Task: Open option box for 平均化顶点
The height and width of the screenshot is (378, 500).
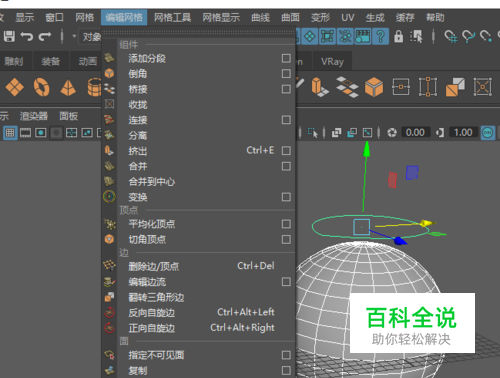Action: click(x=286, y=224)
